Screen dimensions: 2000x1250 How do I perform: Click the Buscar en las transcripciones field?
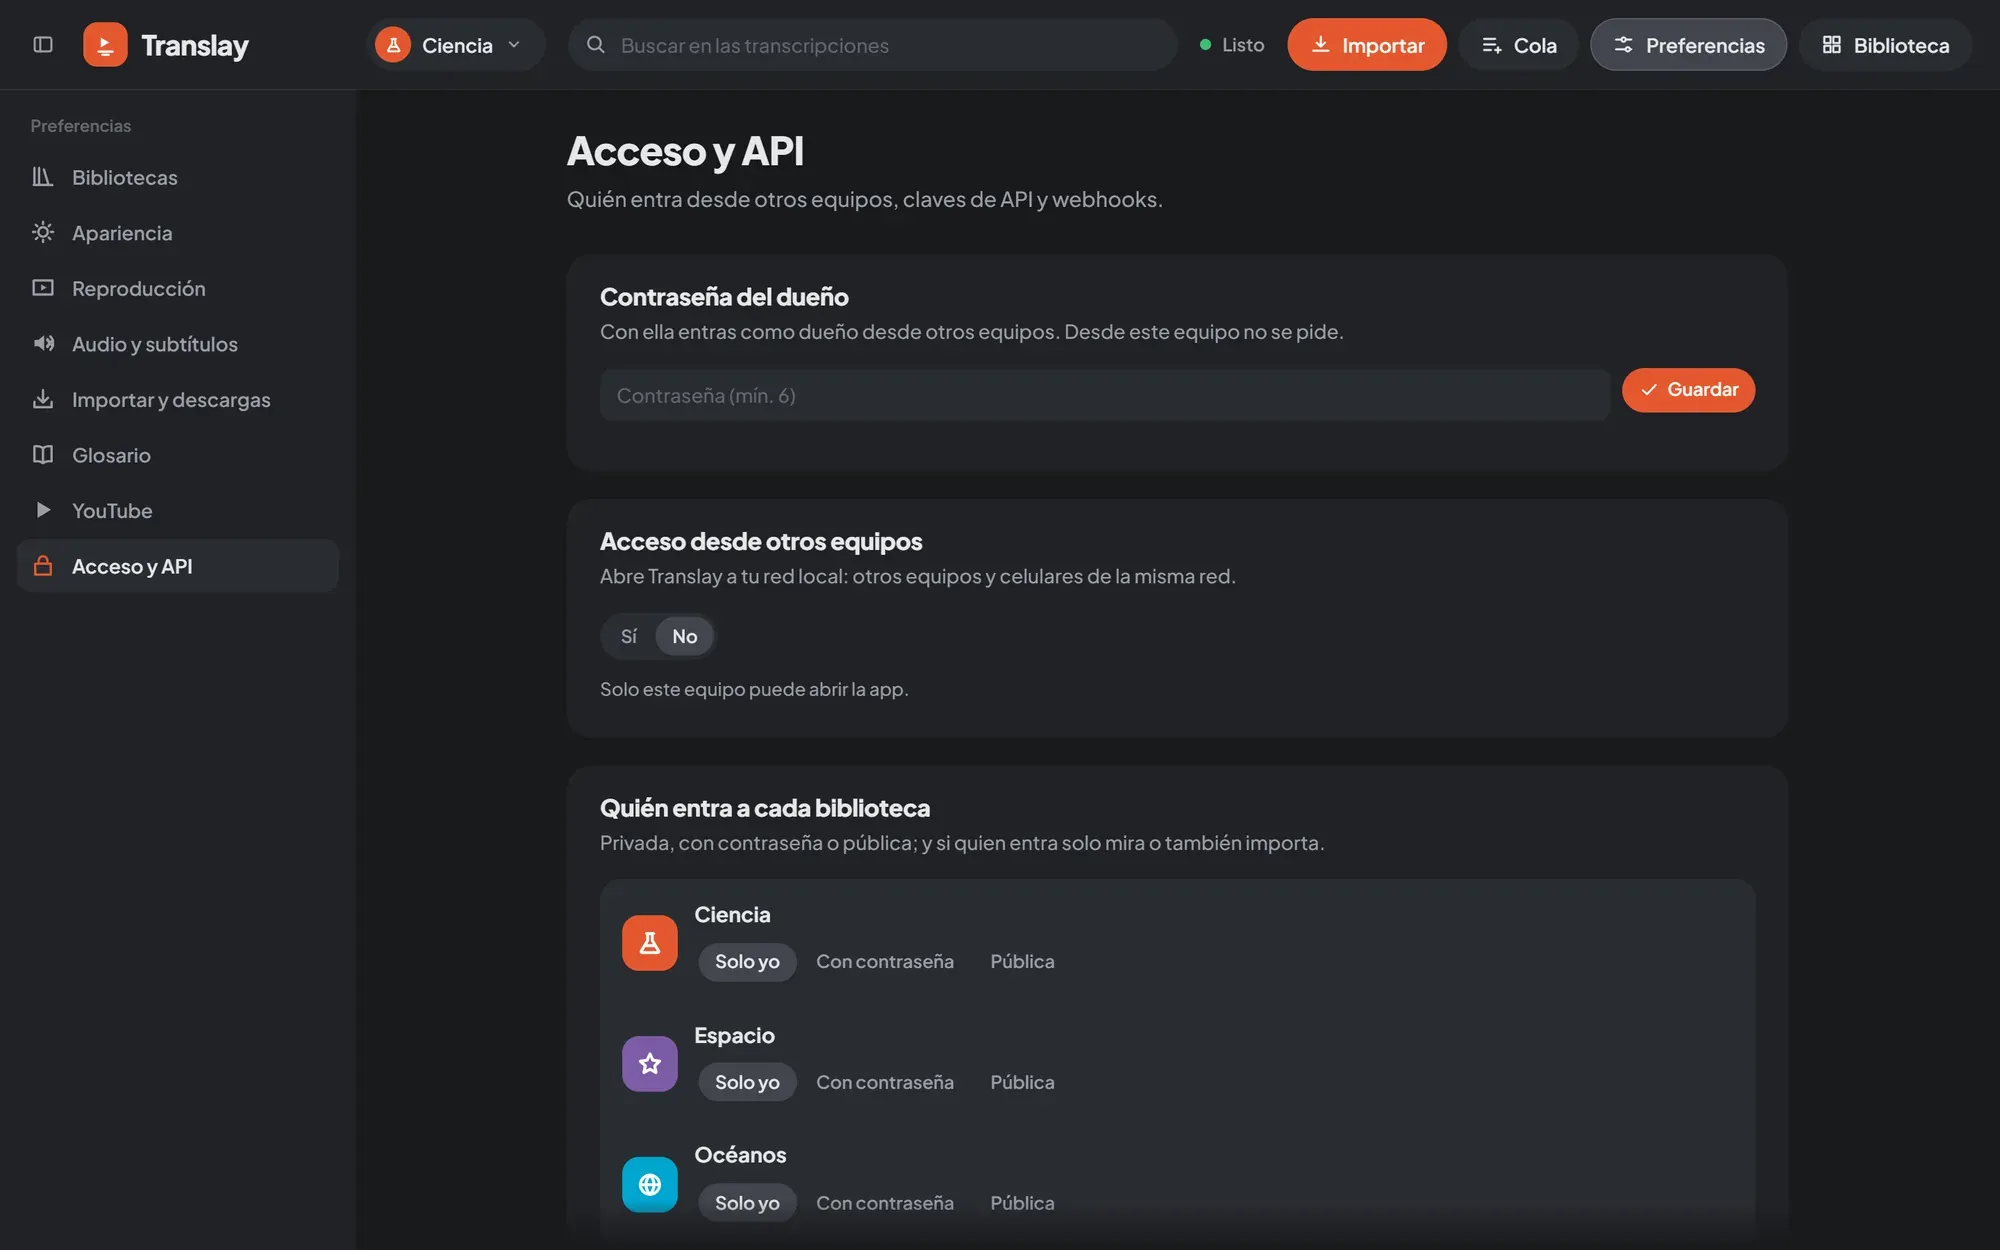[x=872, y=45]
